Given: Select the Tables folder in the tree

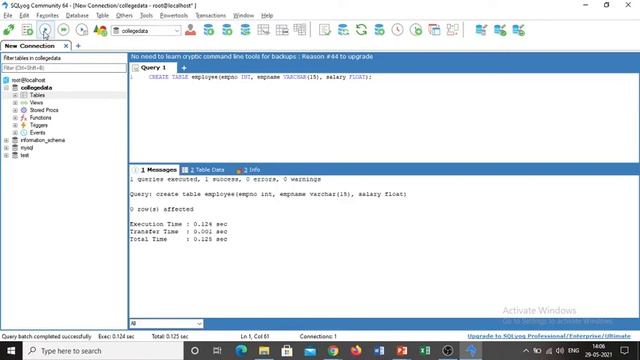Looking at the screenshot, I should coord(37,95).
